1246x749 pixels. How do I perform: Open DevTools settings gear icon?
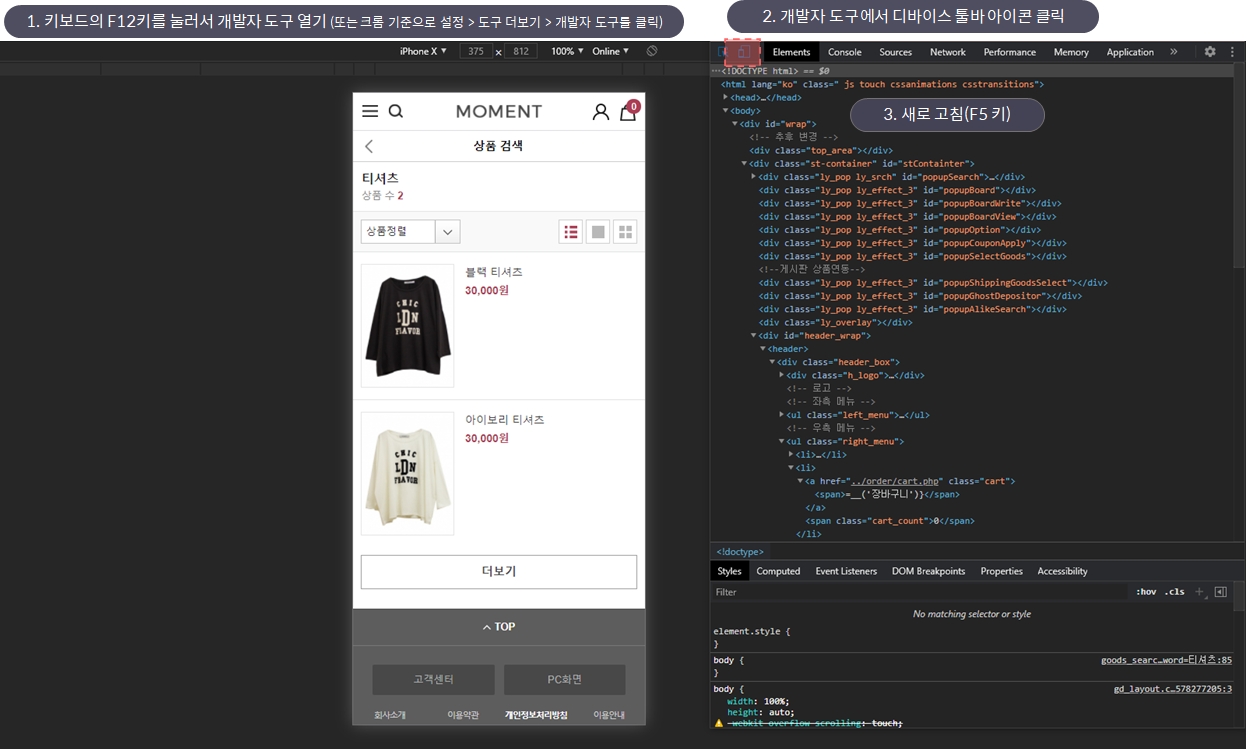(1210, 52)
